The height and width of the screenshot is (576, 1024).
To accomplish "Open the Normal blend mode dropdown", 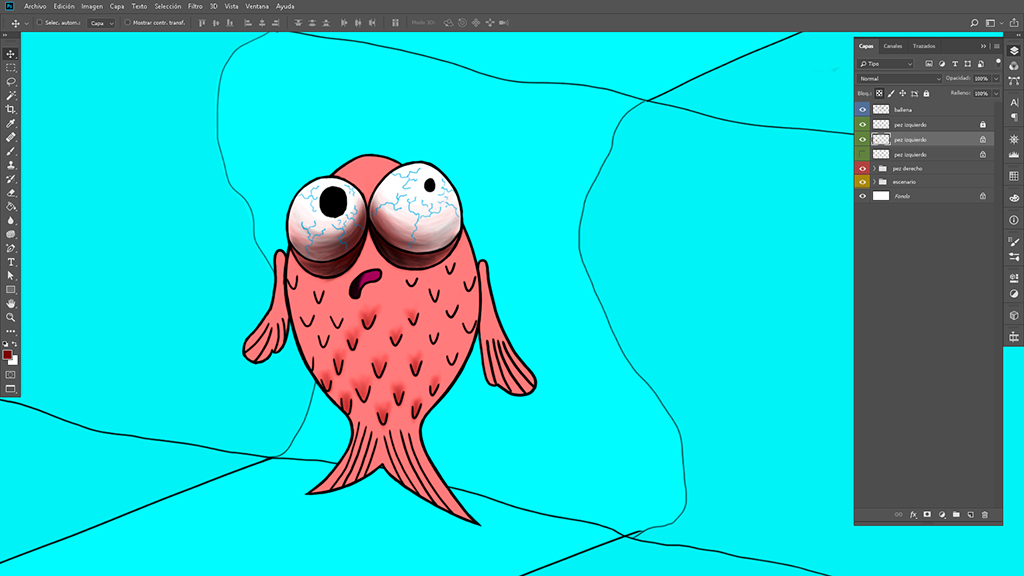I will pyautogui.click(x=899, y=78).
